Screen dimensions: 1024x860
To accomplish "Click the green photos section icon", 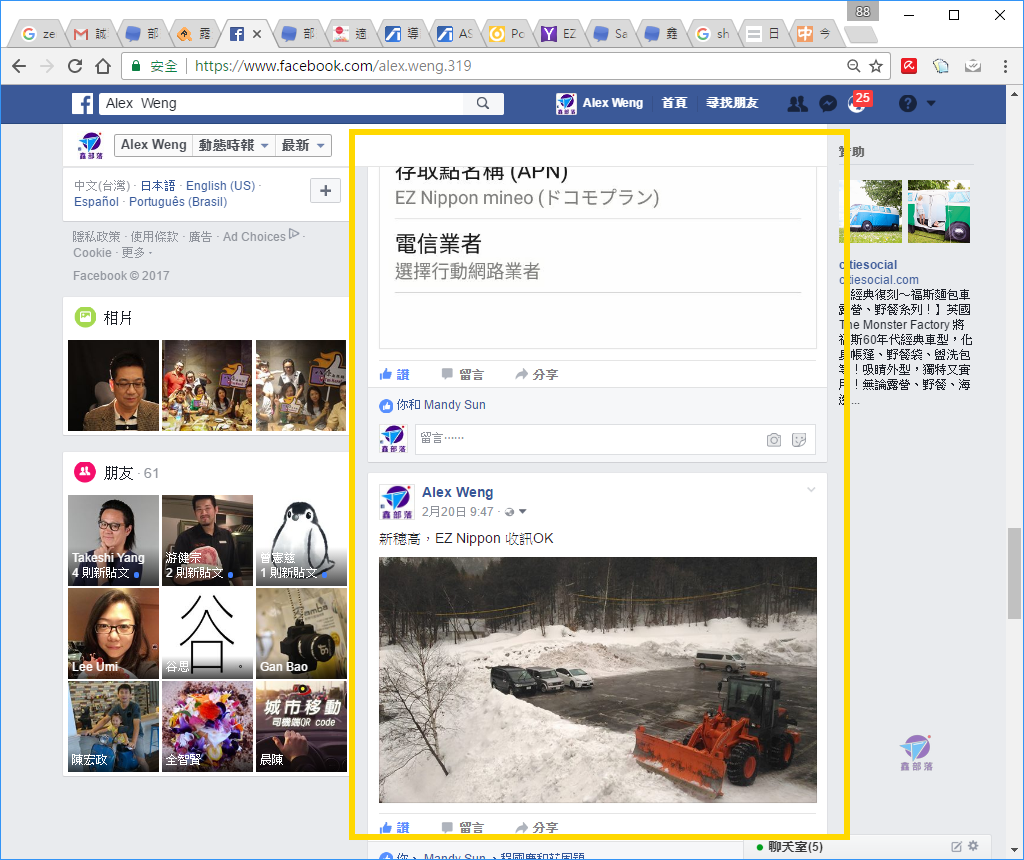I will pos(85,317).
